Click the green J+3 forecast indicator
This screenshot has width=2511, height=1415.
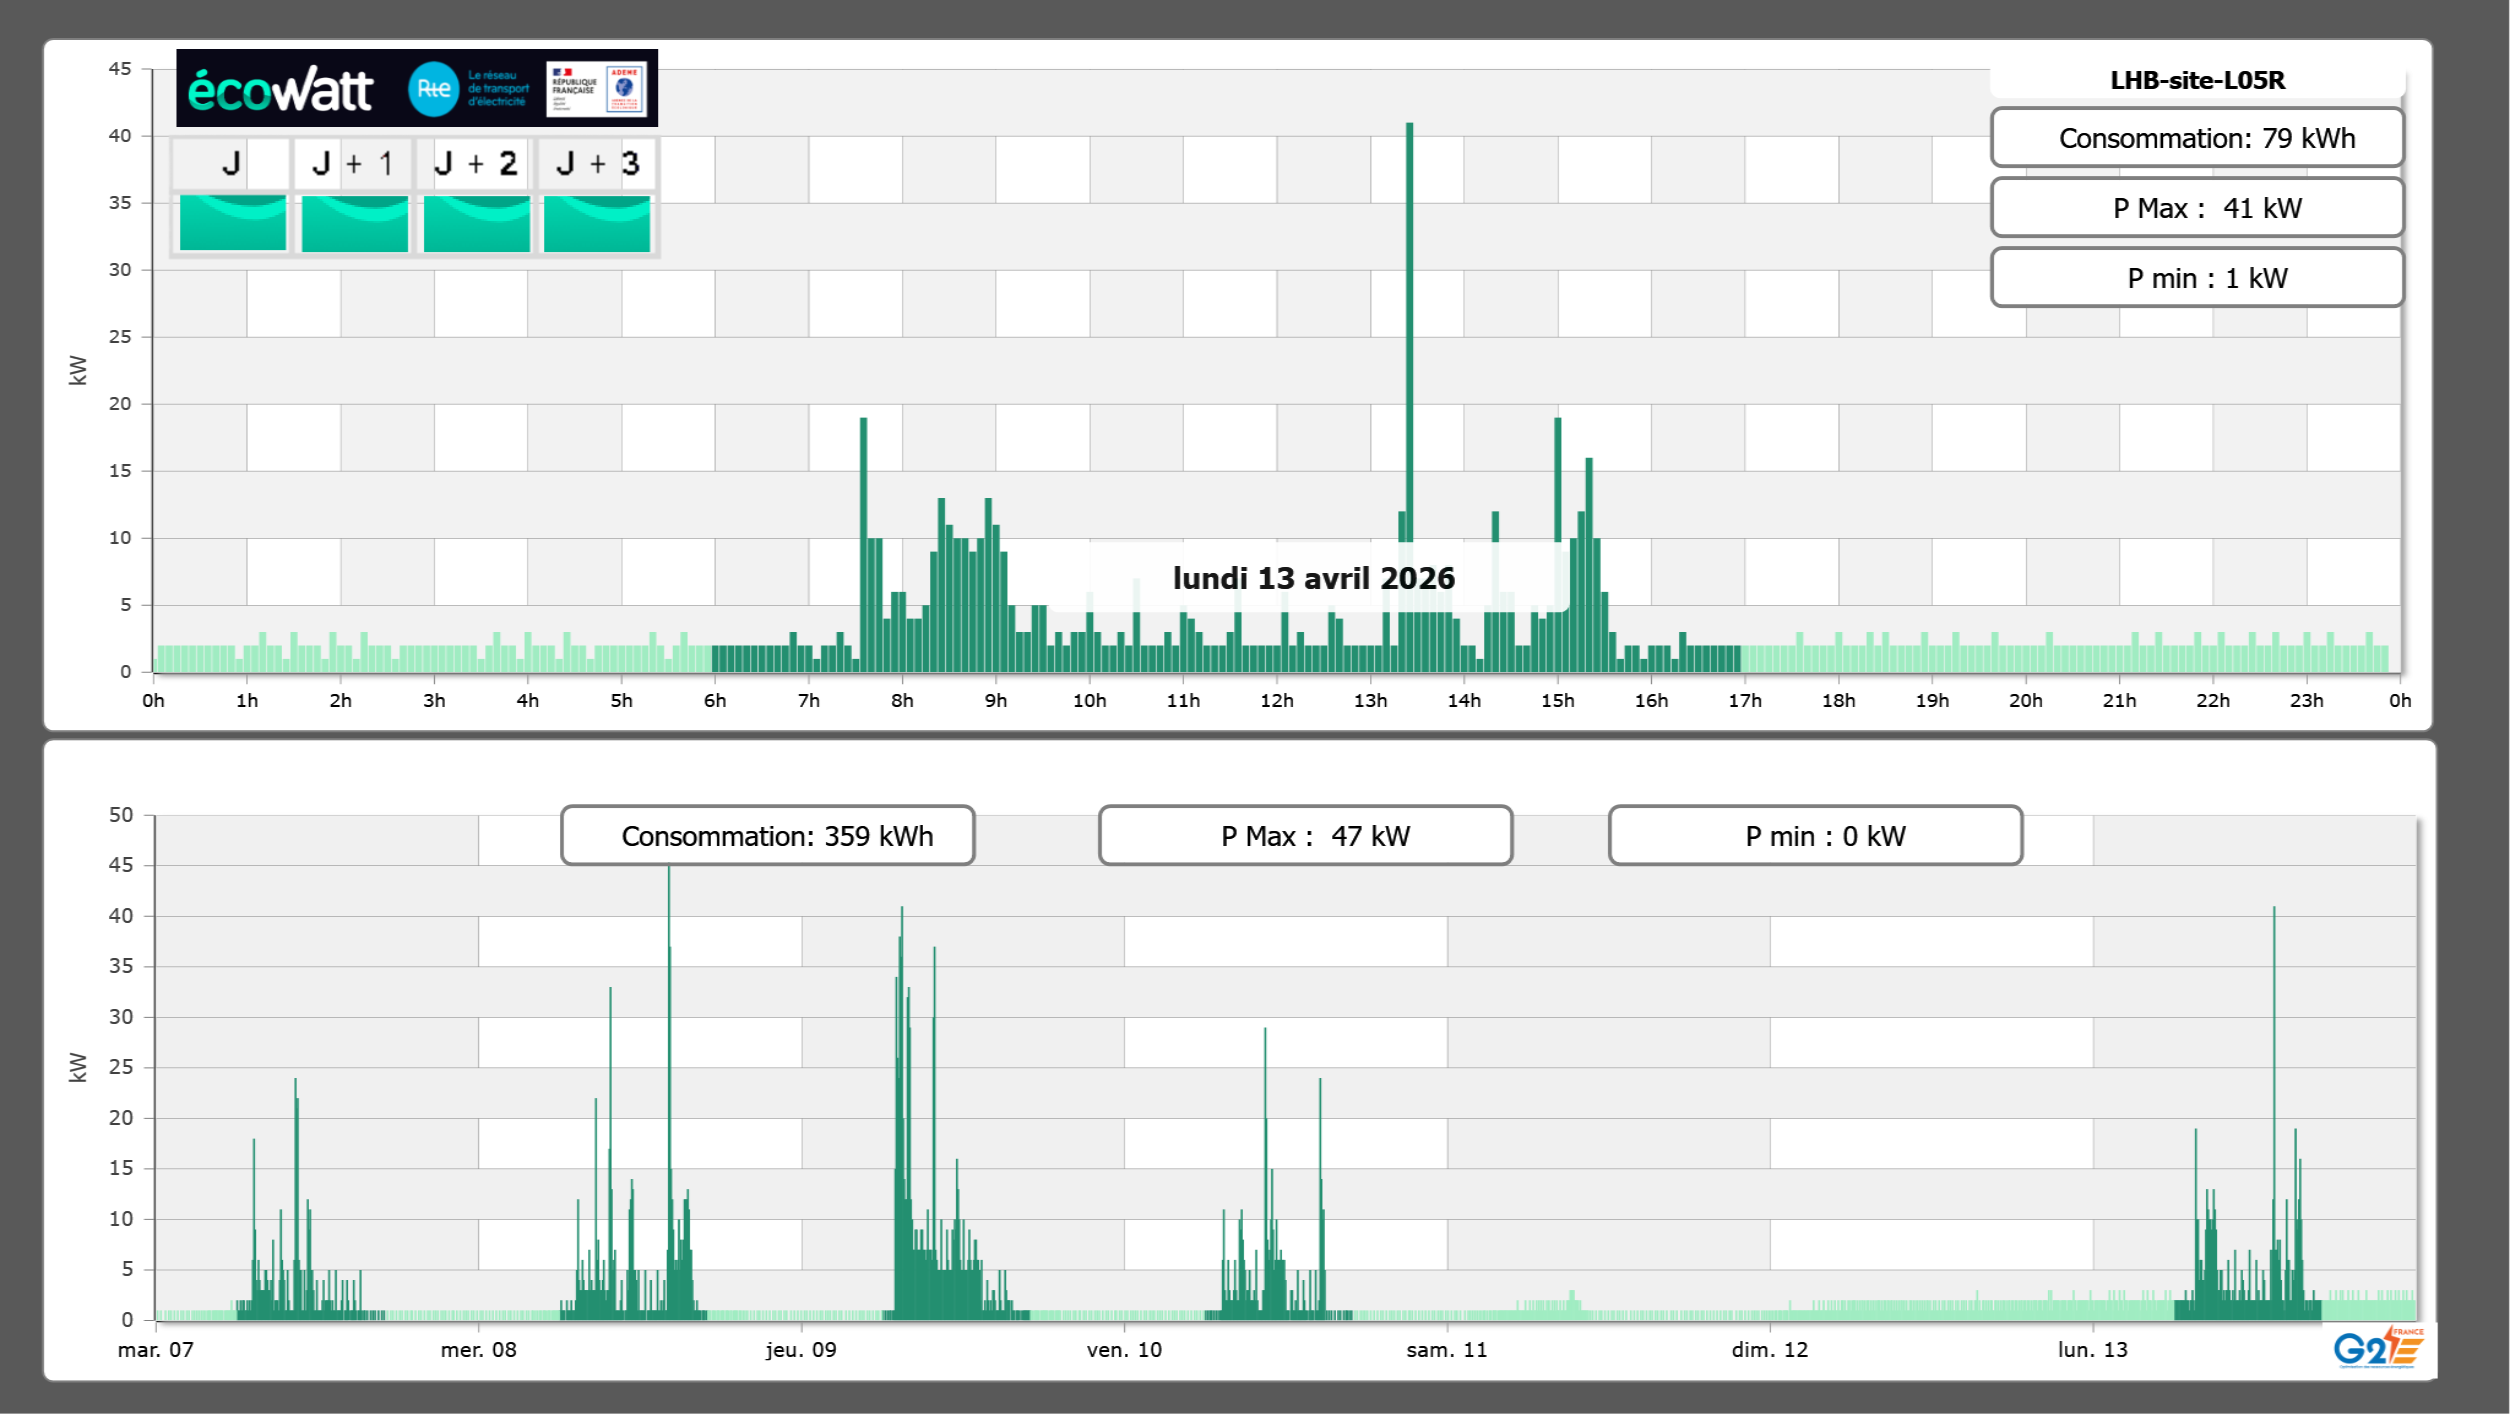coord(597,223)
